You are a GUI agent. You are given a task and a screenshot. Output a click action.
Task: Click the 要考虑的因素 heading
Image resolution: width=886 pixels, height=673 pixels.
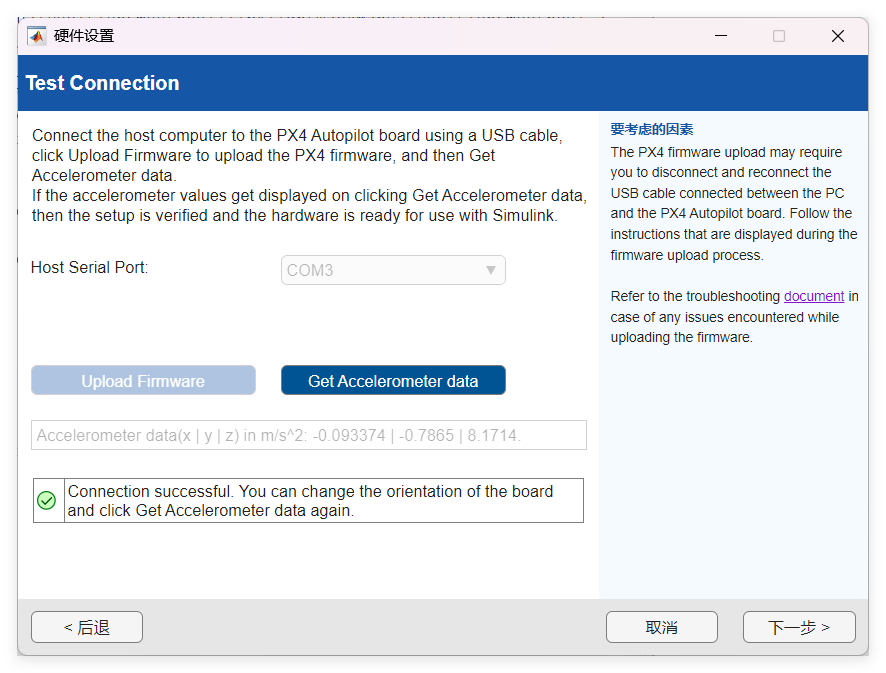pos(652,130)
